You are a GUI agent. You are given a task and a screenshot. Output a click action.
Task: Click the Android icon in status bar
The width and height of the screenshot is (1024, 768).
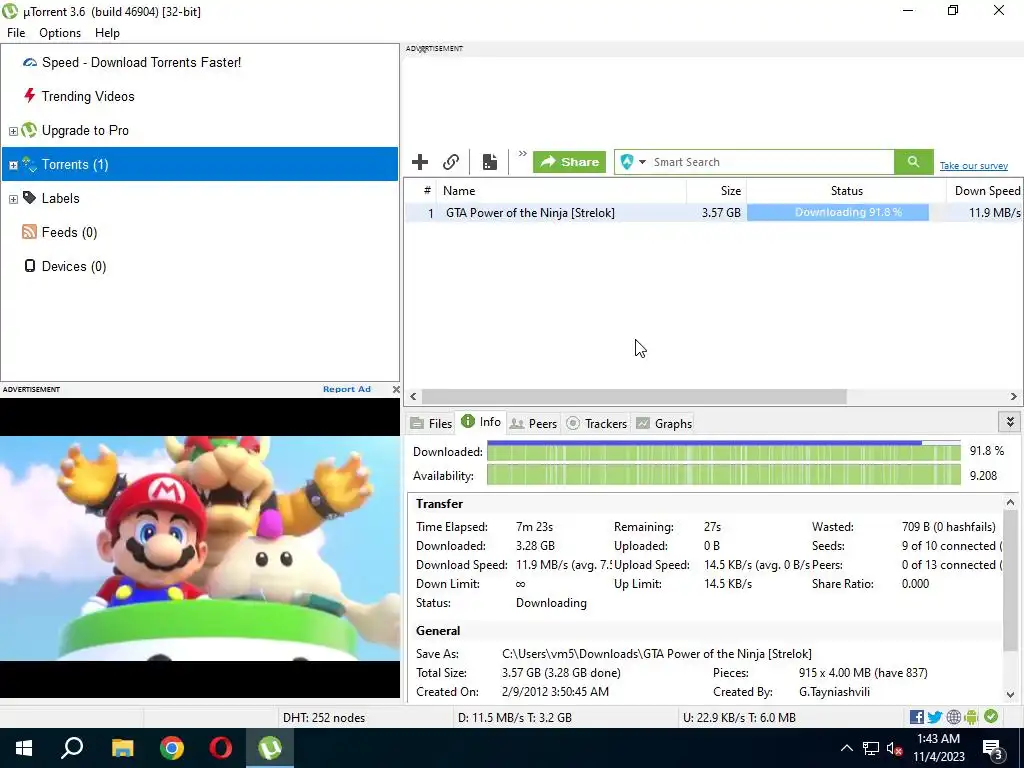(972, 717)
